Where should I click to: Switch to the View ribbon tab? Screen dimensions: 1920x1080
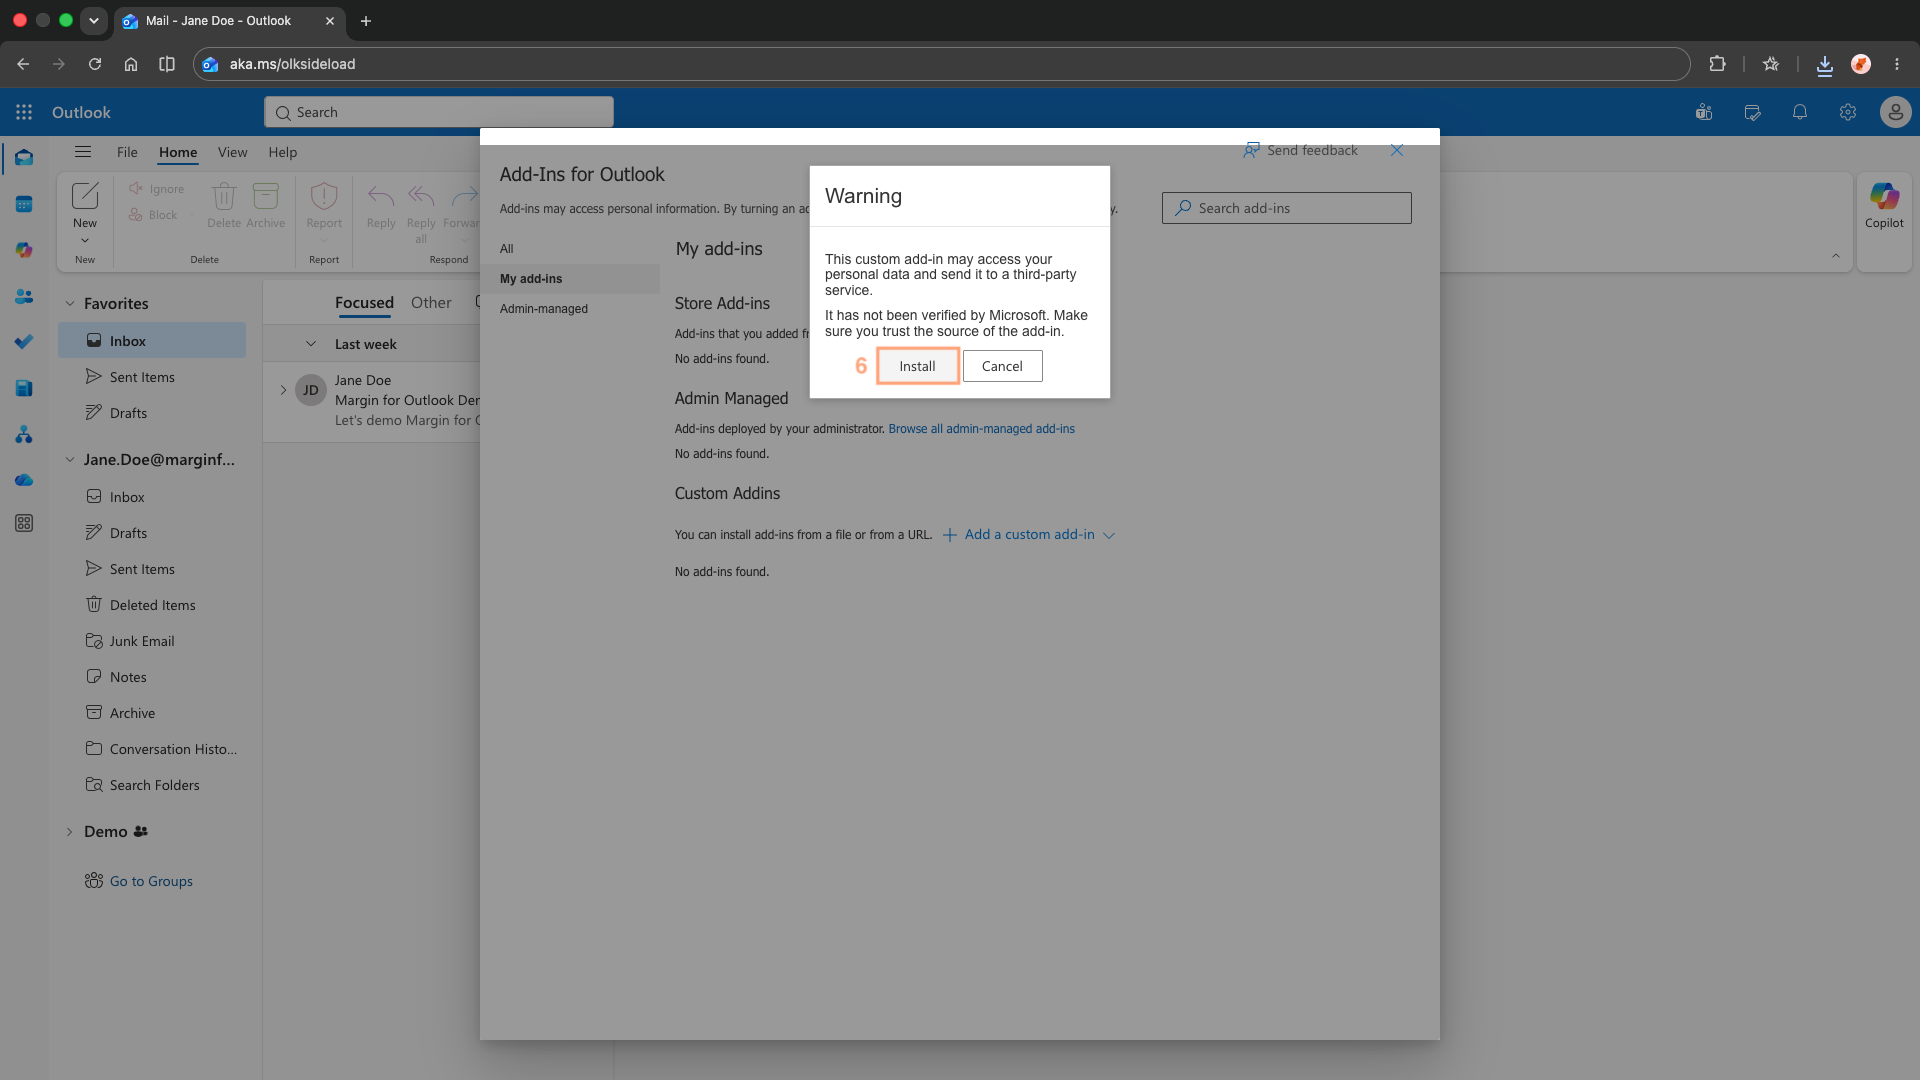232,152
